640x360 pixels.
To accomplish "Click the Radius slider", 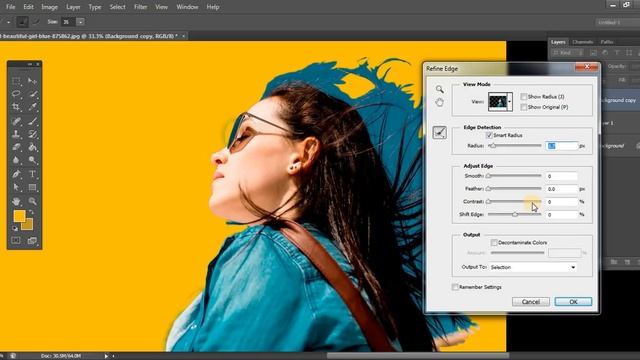I will coord(515,146).
